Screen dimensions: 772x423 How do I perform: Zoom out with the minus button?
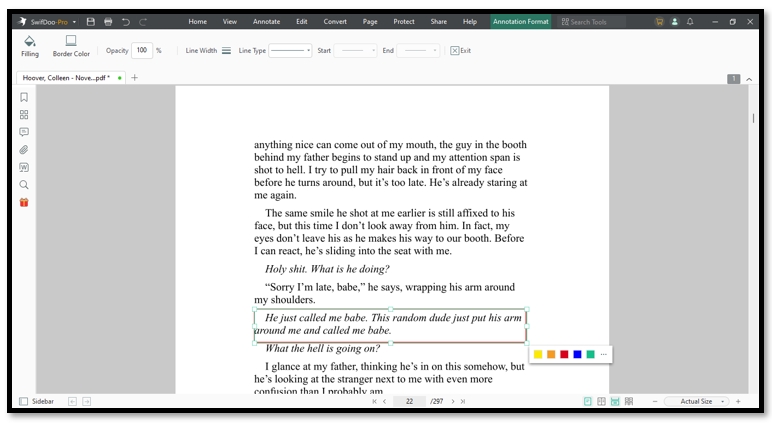click(x=655, y=401)
